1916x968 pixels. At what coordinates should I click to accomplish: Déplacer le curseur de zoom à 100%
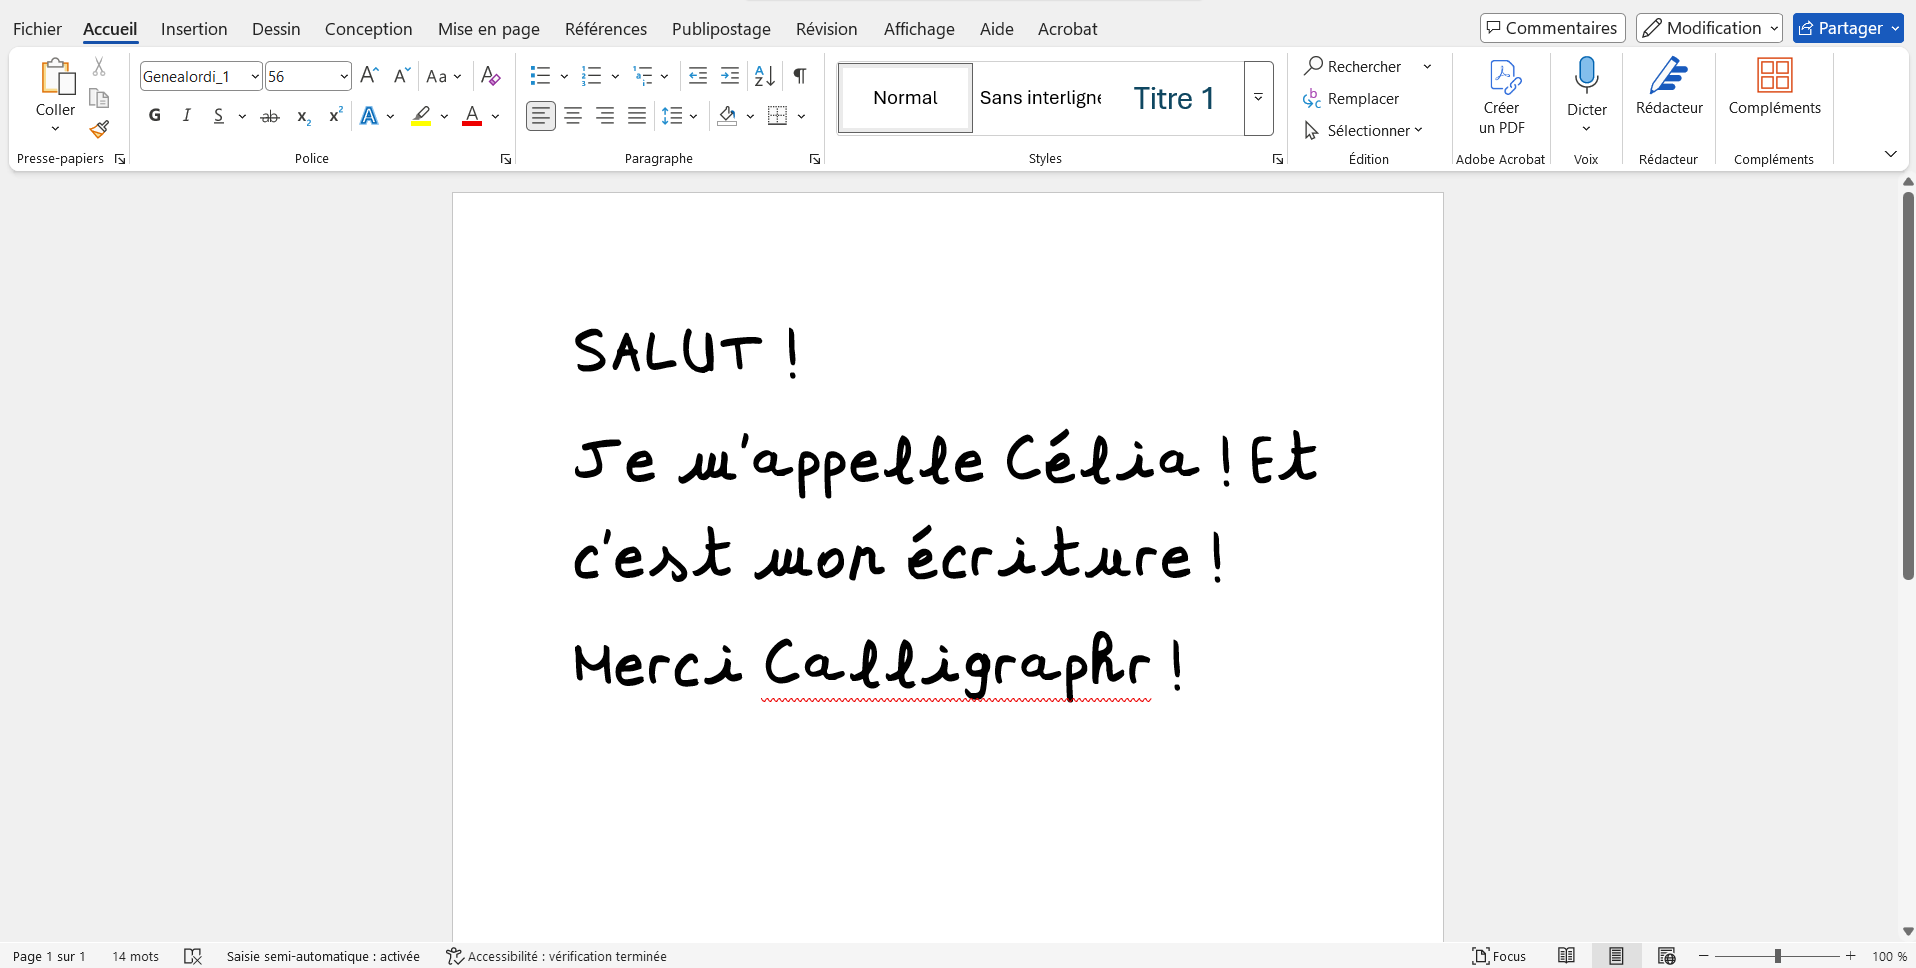[1777, 956]
